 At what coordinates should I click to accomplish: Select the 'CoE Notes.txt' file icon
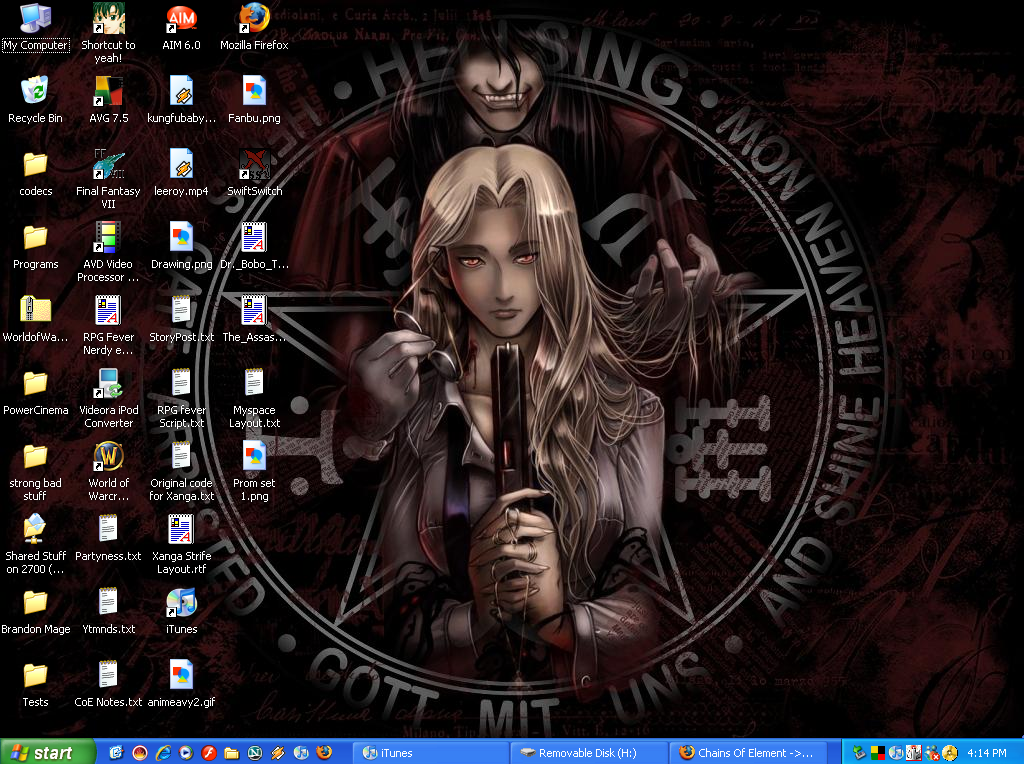coord(108,683)
